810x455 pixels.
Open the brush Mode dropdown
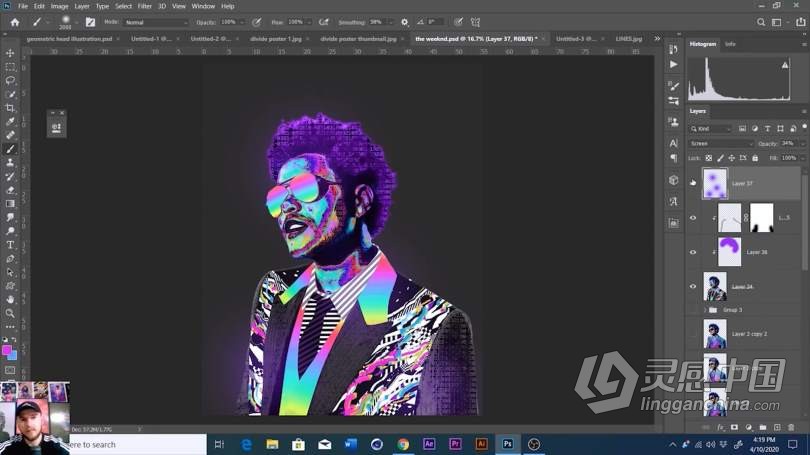point(156,22)
